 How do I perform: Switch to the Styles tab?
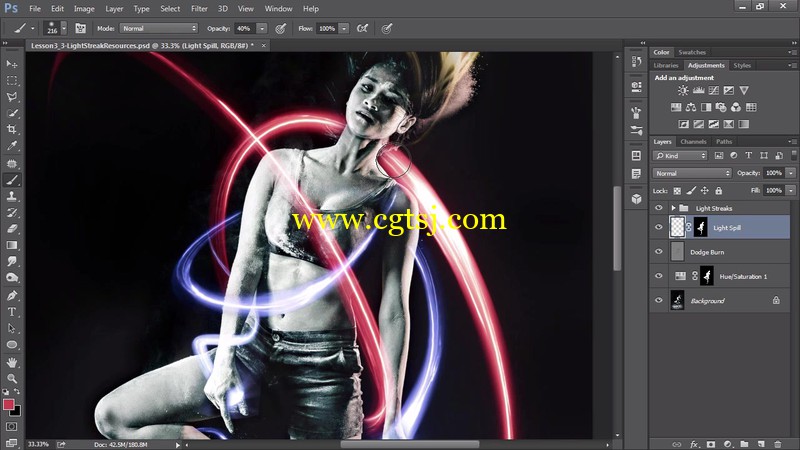click(x=742, y=65)
